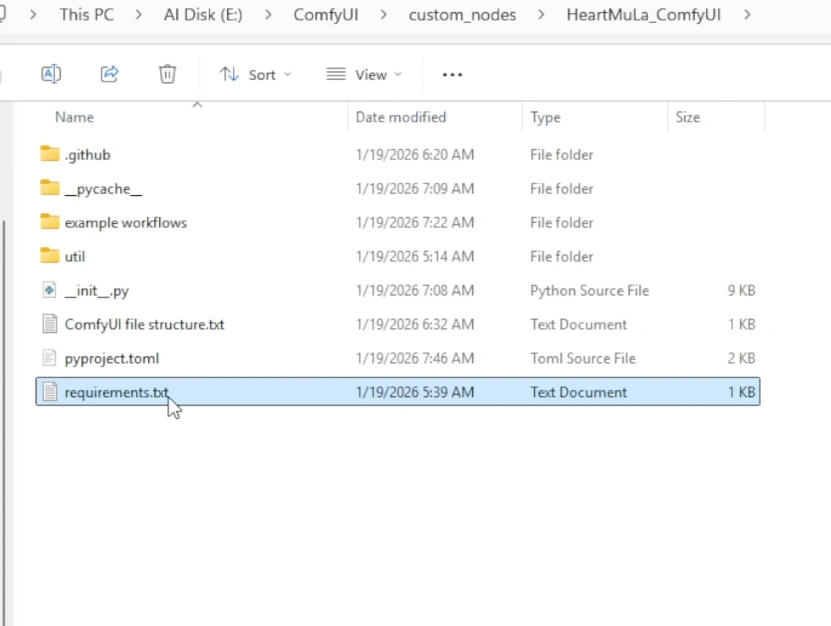Open the See more ellipsis menu
The image size is (831, 626).
point(451,73)
